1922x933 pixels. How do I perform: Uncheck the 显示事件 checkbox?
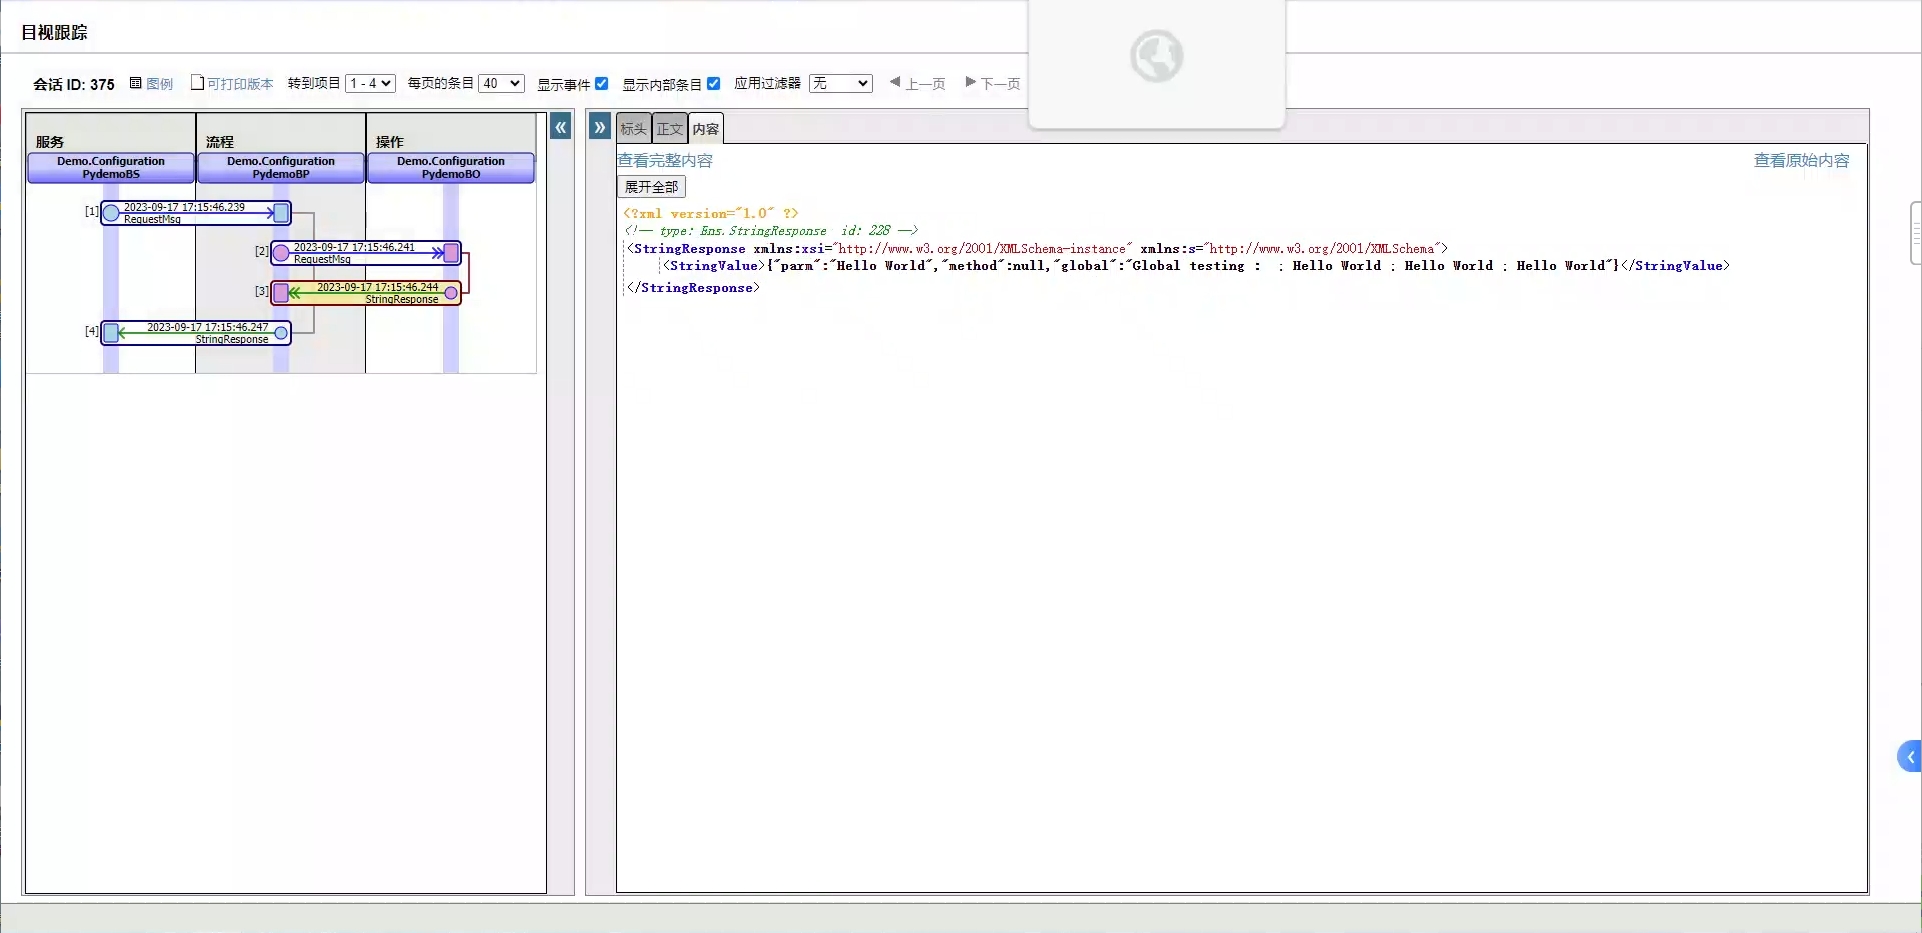coord(602,83)
